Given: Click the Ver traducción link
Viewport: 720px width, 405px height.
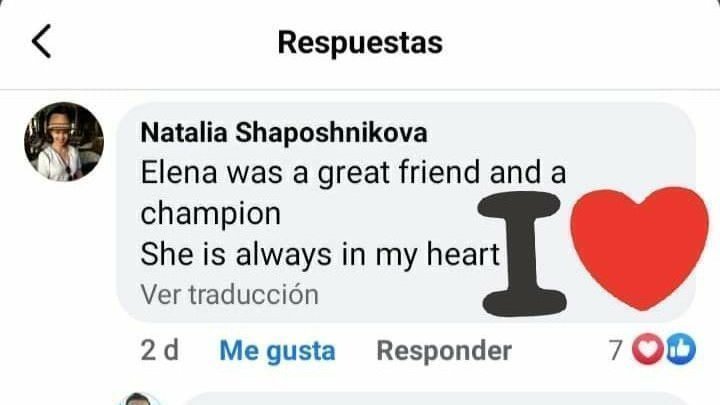Looking at the screenshot, I should [229, 294].
